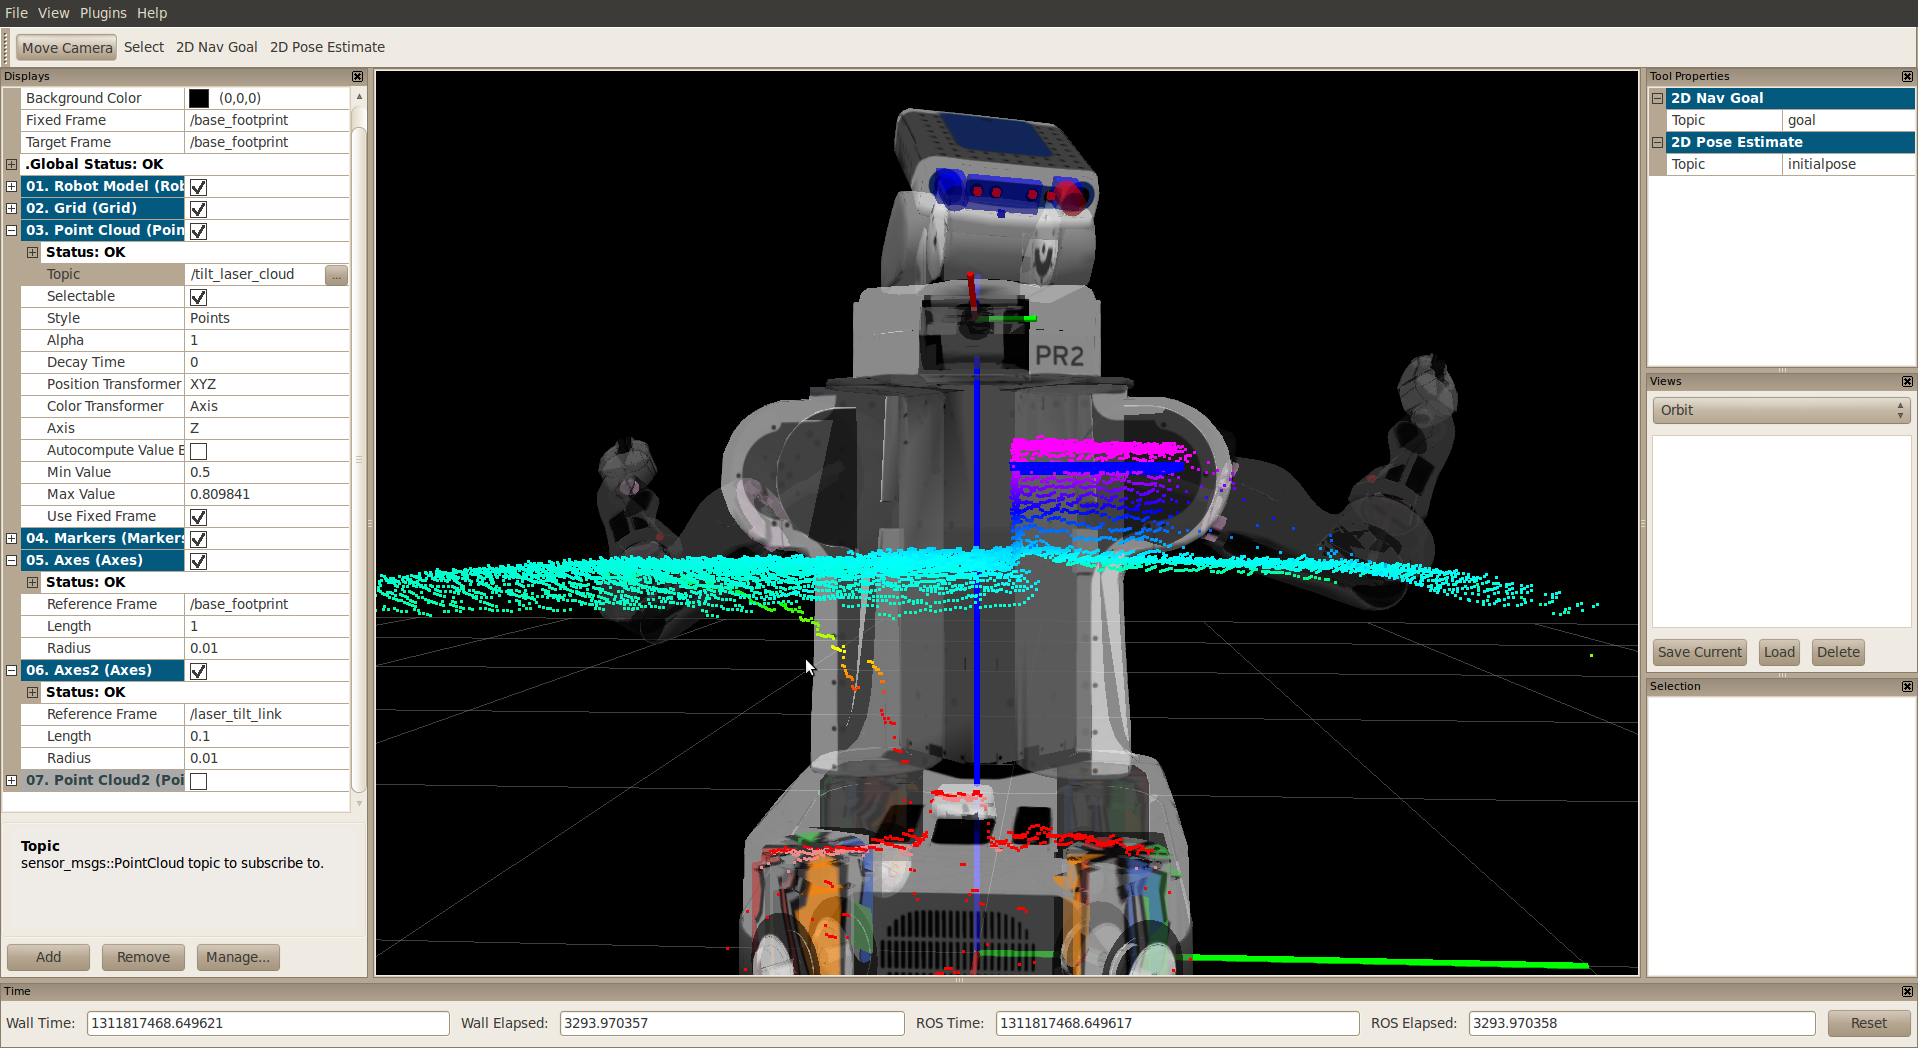Click the Displays panel scroll up arrow
This screenshot has width=1918, height=1048.
(359, 97)
